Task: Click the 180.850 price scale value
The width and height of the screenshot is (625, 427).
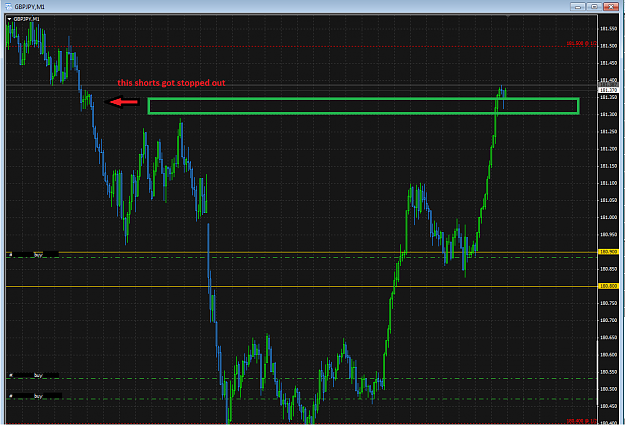Action: pos(609,269)
